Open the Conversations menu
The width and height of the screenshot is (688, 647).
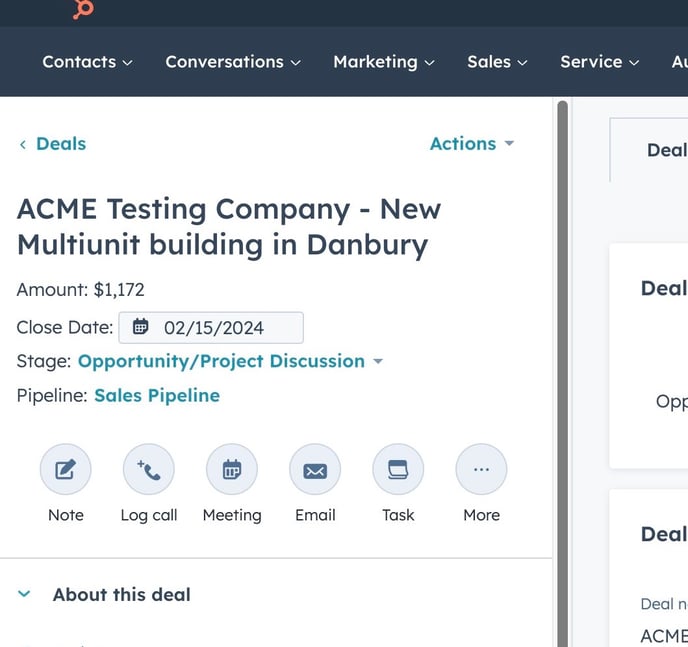232,62
